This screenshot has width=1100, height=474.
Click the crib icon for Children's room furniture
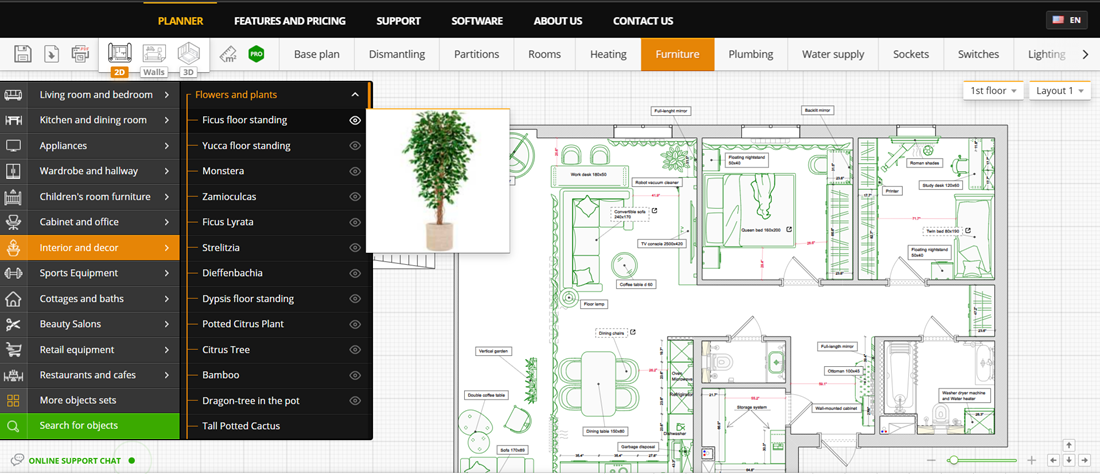pos(13,196)
